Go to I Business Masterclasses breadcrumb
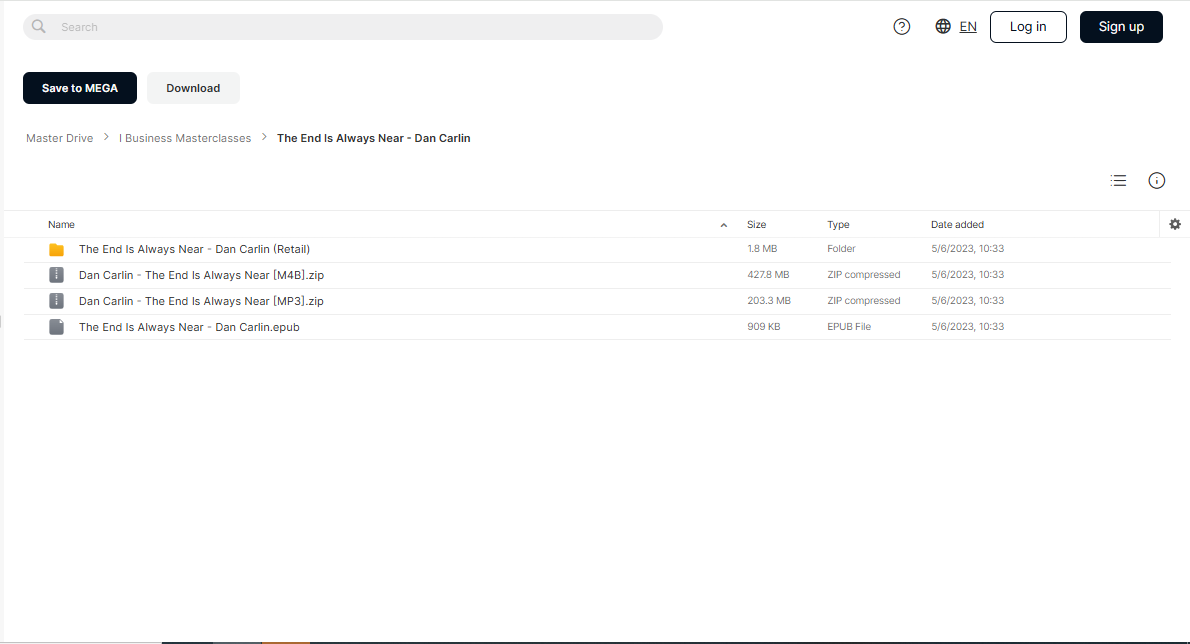The height and width of the screenshot is (644, 1190). click(x=184, y=138)
